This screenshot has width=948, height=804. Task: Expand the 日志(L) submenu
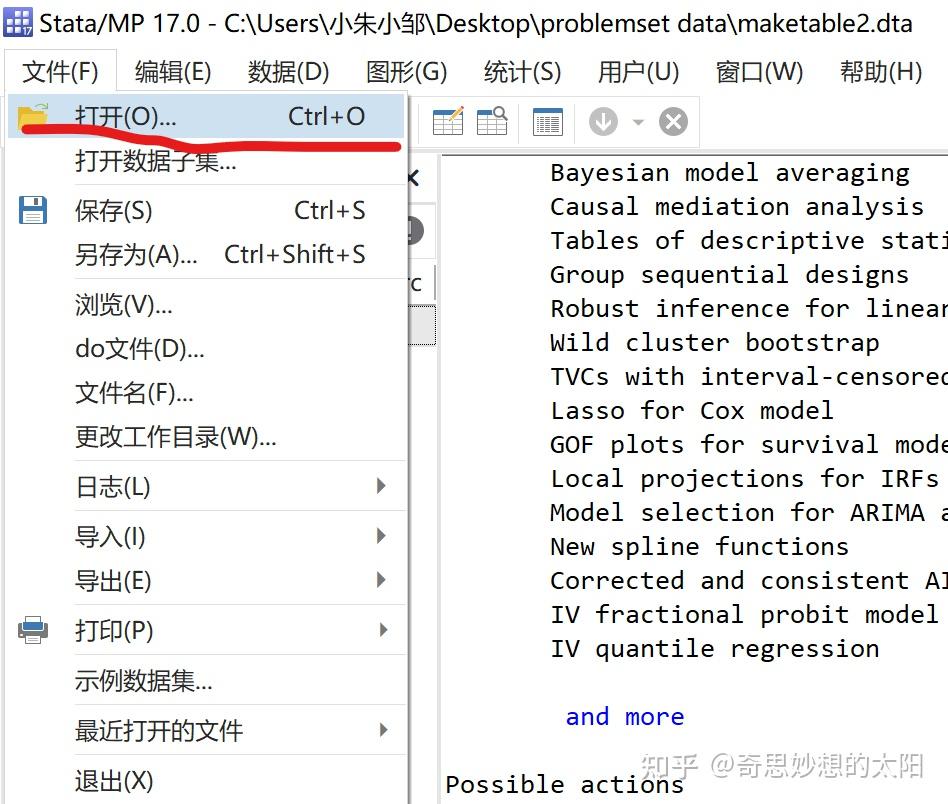(x=381, y=486)
